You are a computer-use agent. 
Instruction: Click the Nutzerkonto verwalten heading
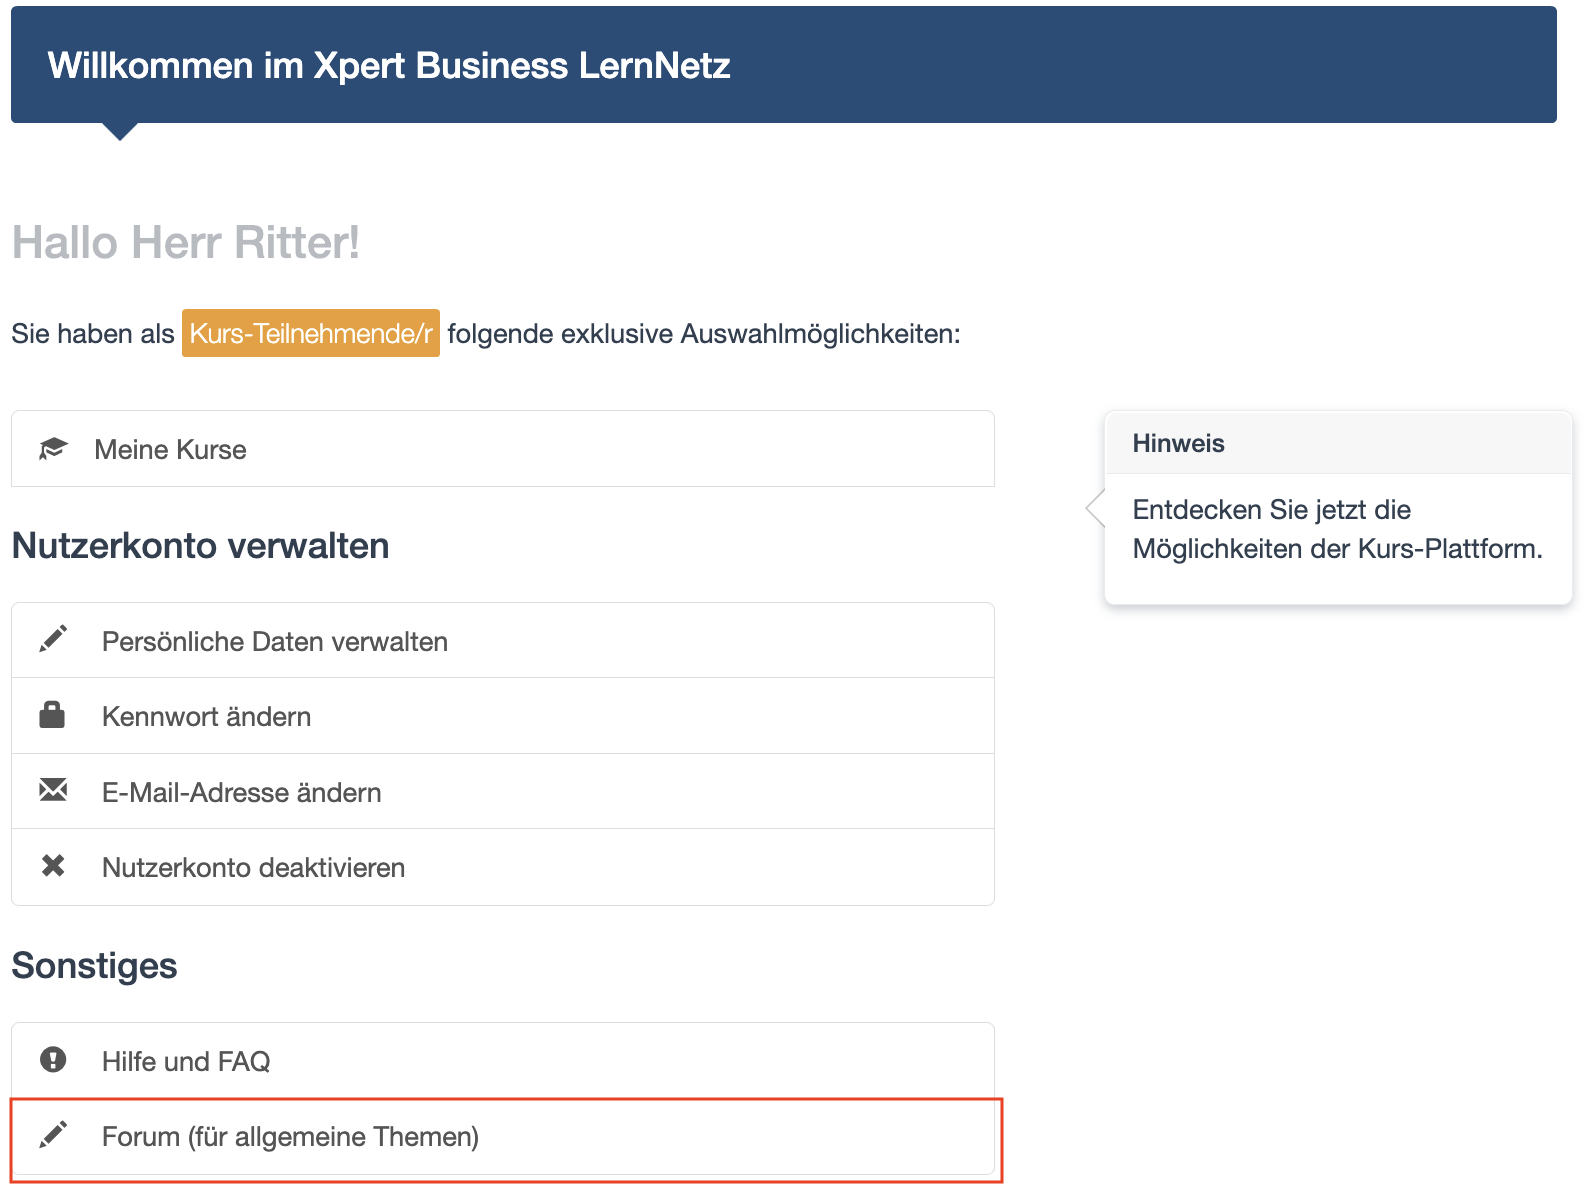(200, 546)
